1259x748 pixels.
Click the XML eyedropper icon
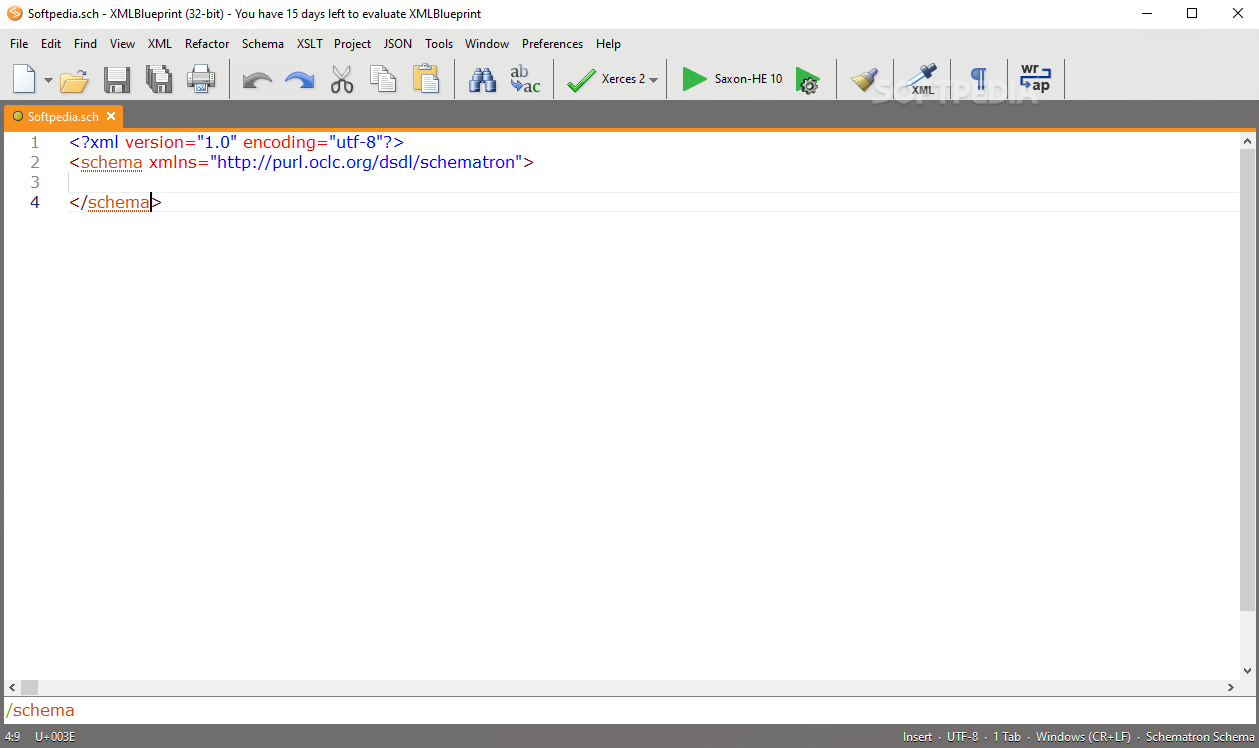(x=921, y=80)
